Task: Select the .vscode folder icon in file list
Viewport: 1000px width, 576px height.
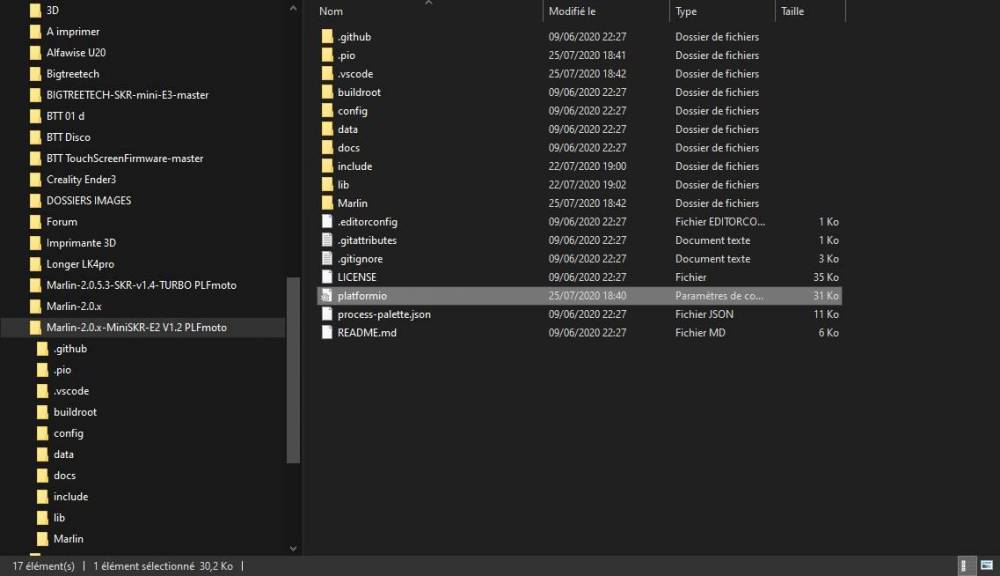Action: [327, 73]
